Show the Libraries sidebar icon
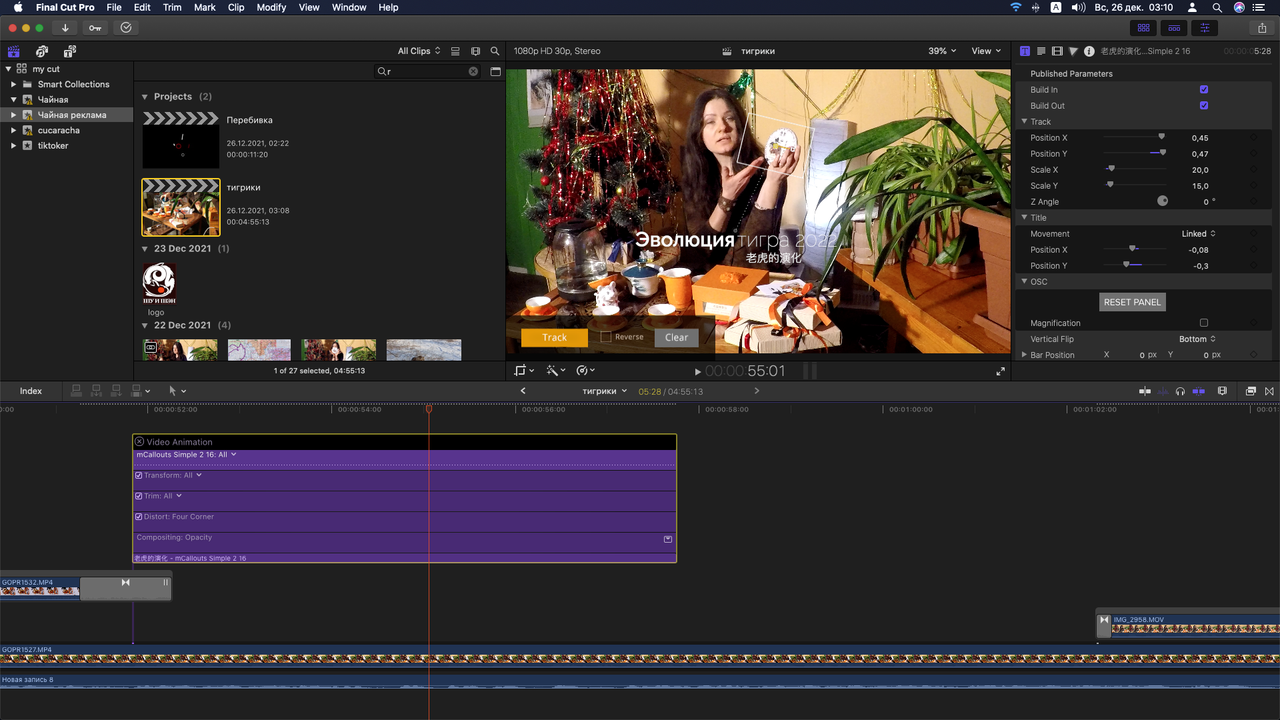Screen dimensions: 1280x720 [14, 51]
